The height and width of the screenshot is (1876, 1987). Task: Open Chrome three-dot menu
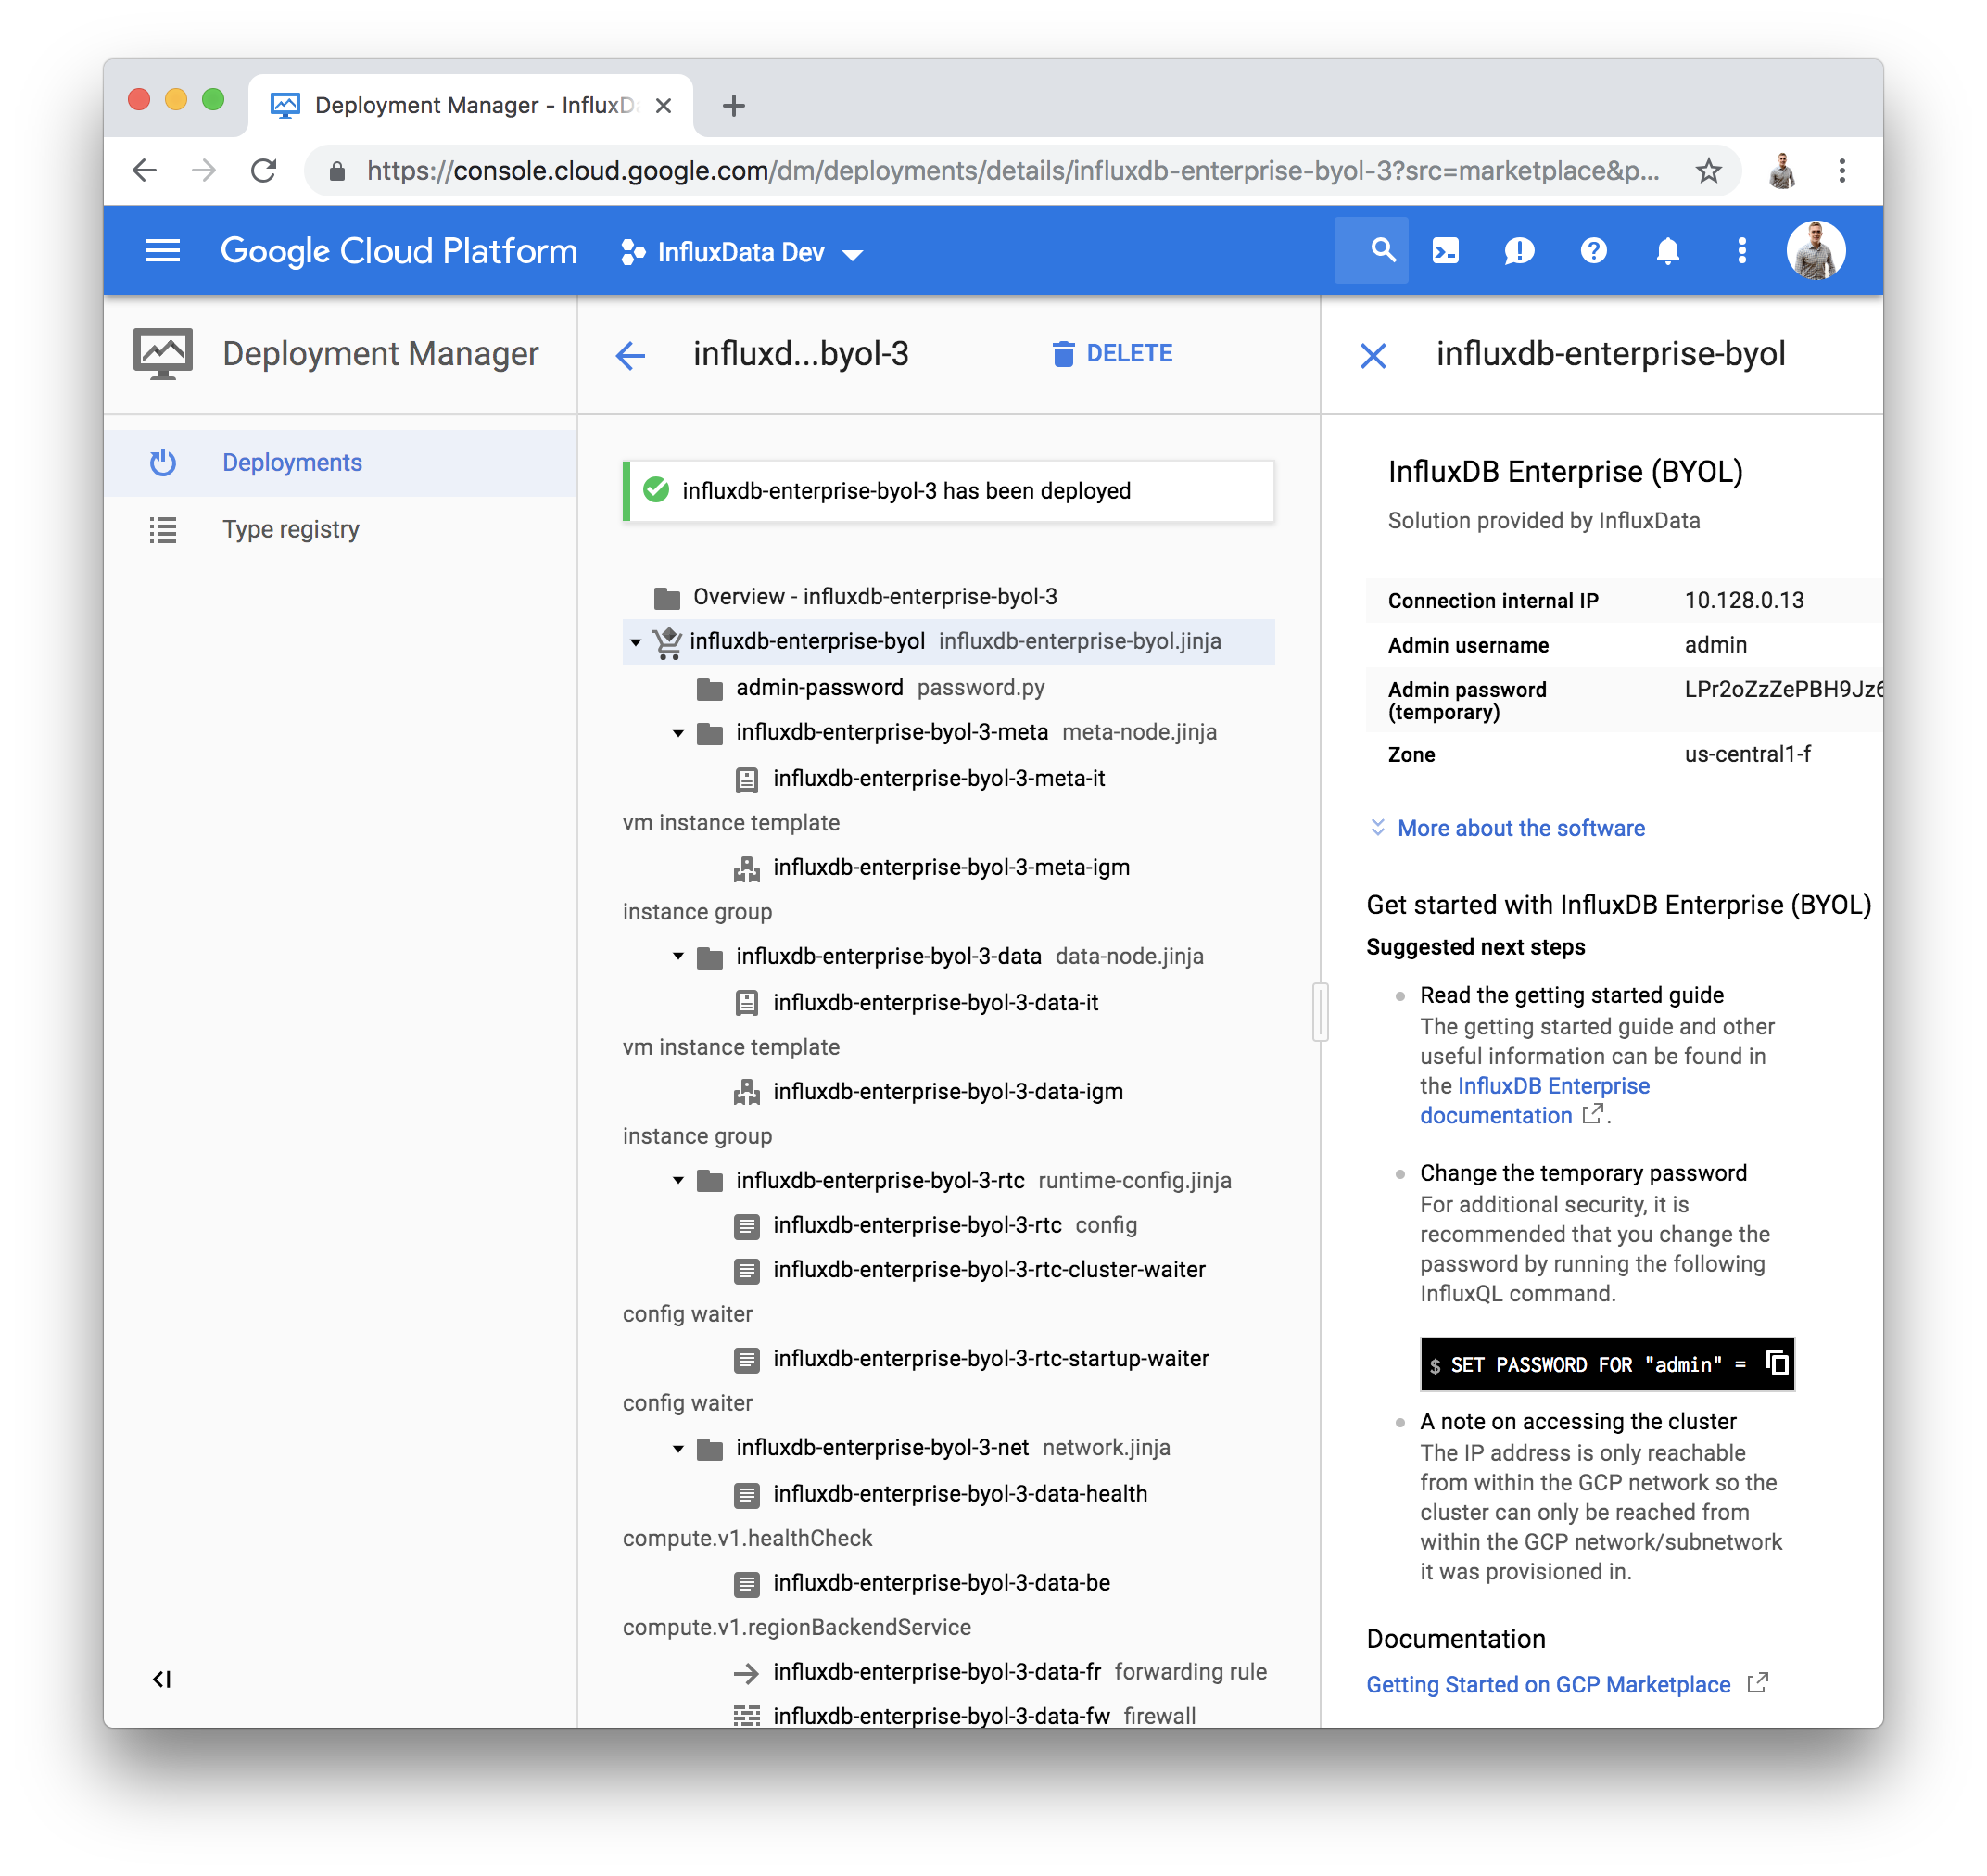[1841, 171]
